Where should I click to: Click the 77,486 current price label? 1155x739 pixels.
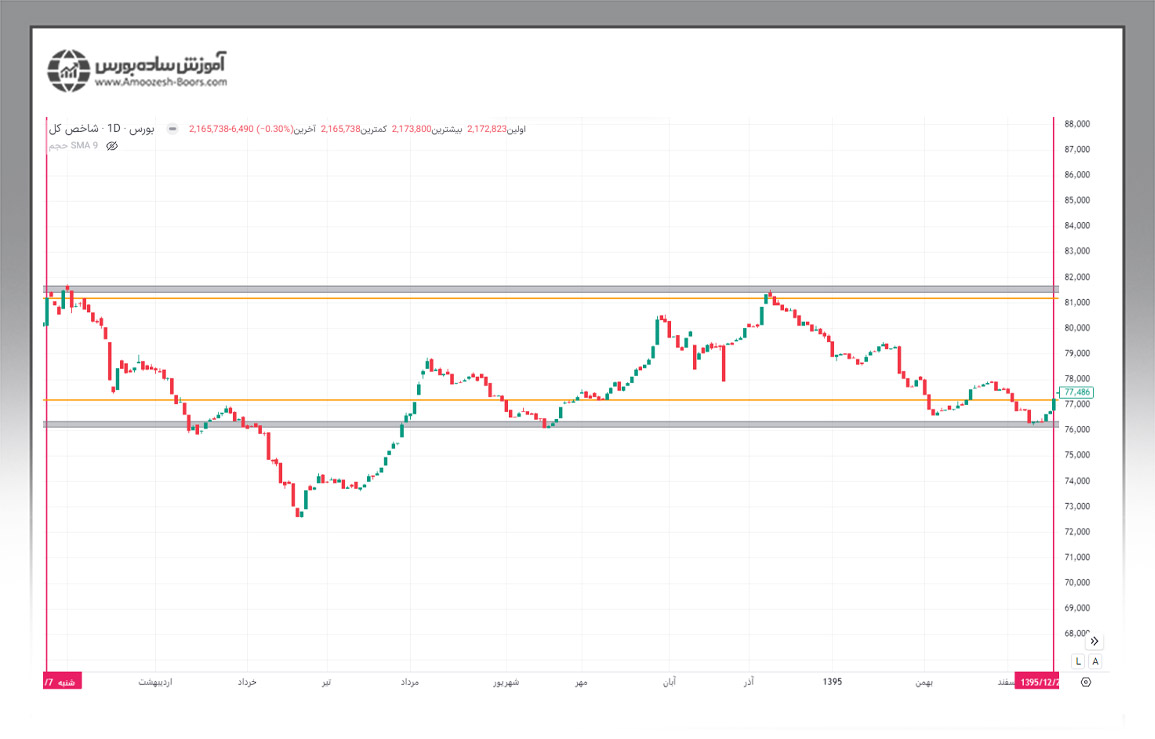pos(1076,392)
